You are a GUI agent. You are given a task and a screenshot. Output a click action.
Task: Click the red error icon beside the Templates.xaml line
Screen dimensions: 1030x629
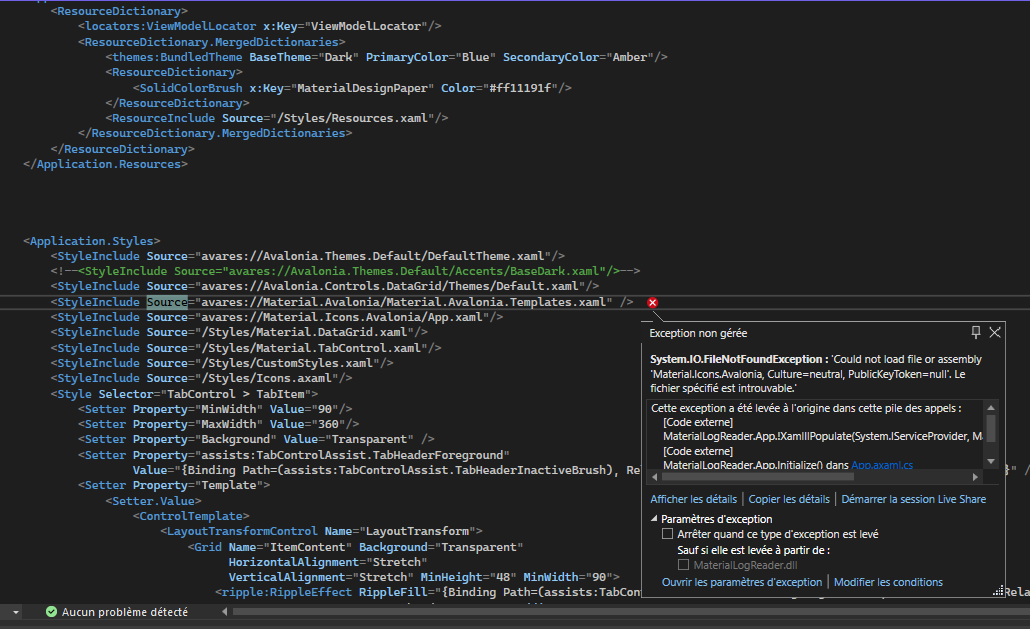point(652,303)
